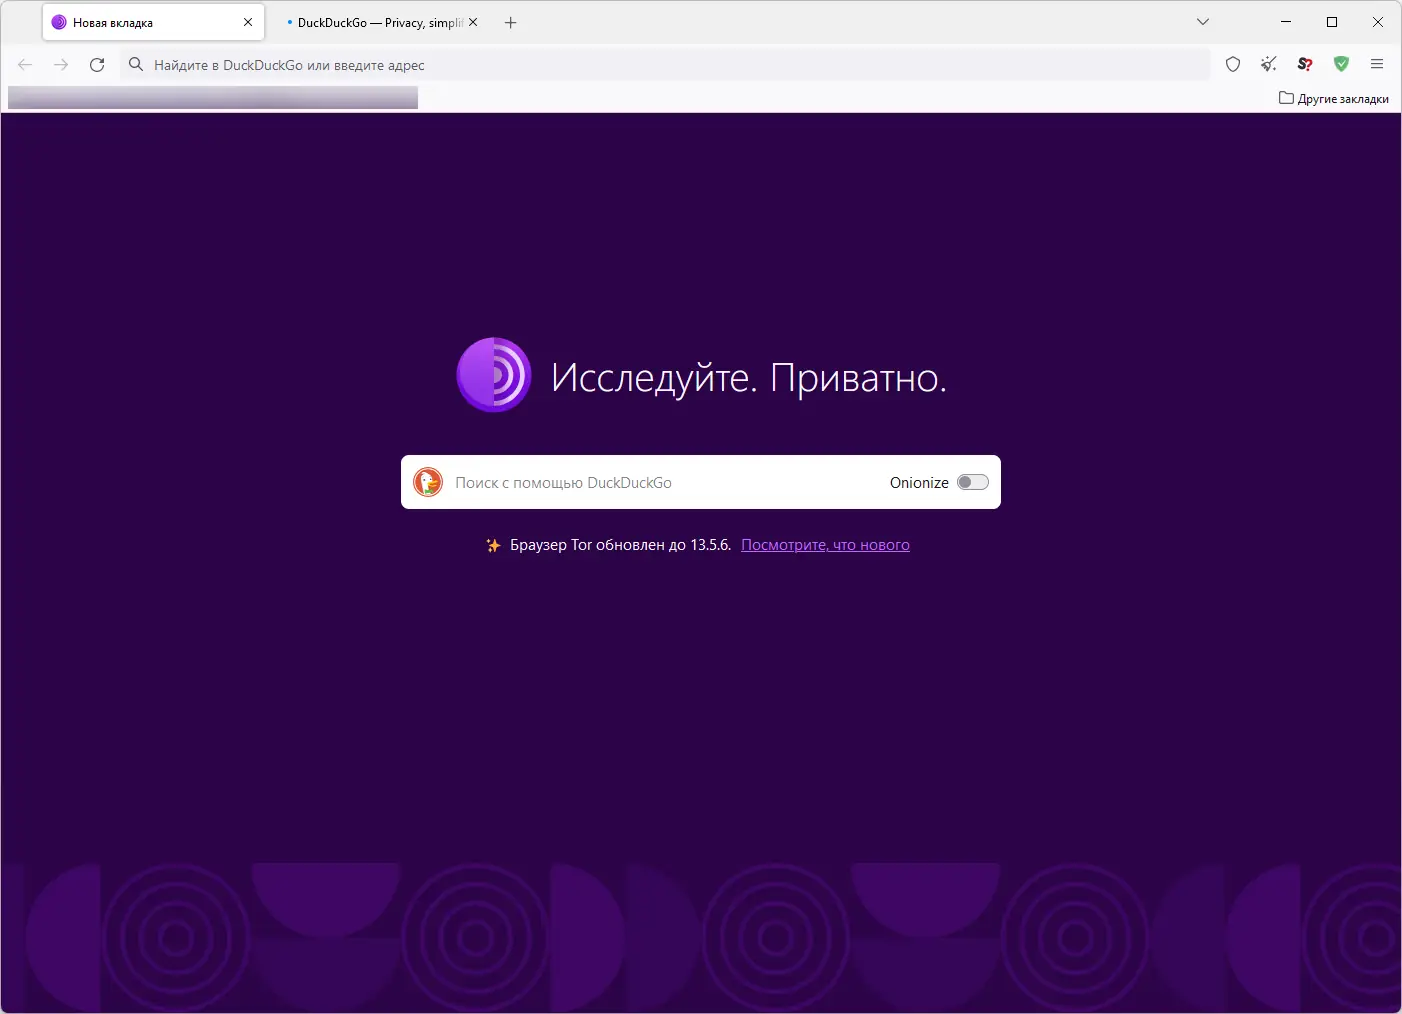Toggle the Onionize switch

pos(973,482)
